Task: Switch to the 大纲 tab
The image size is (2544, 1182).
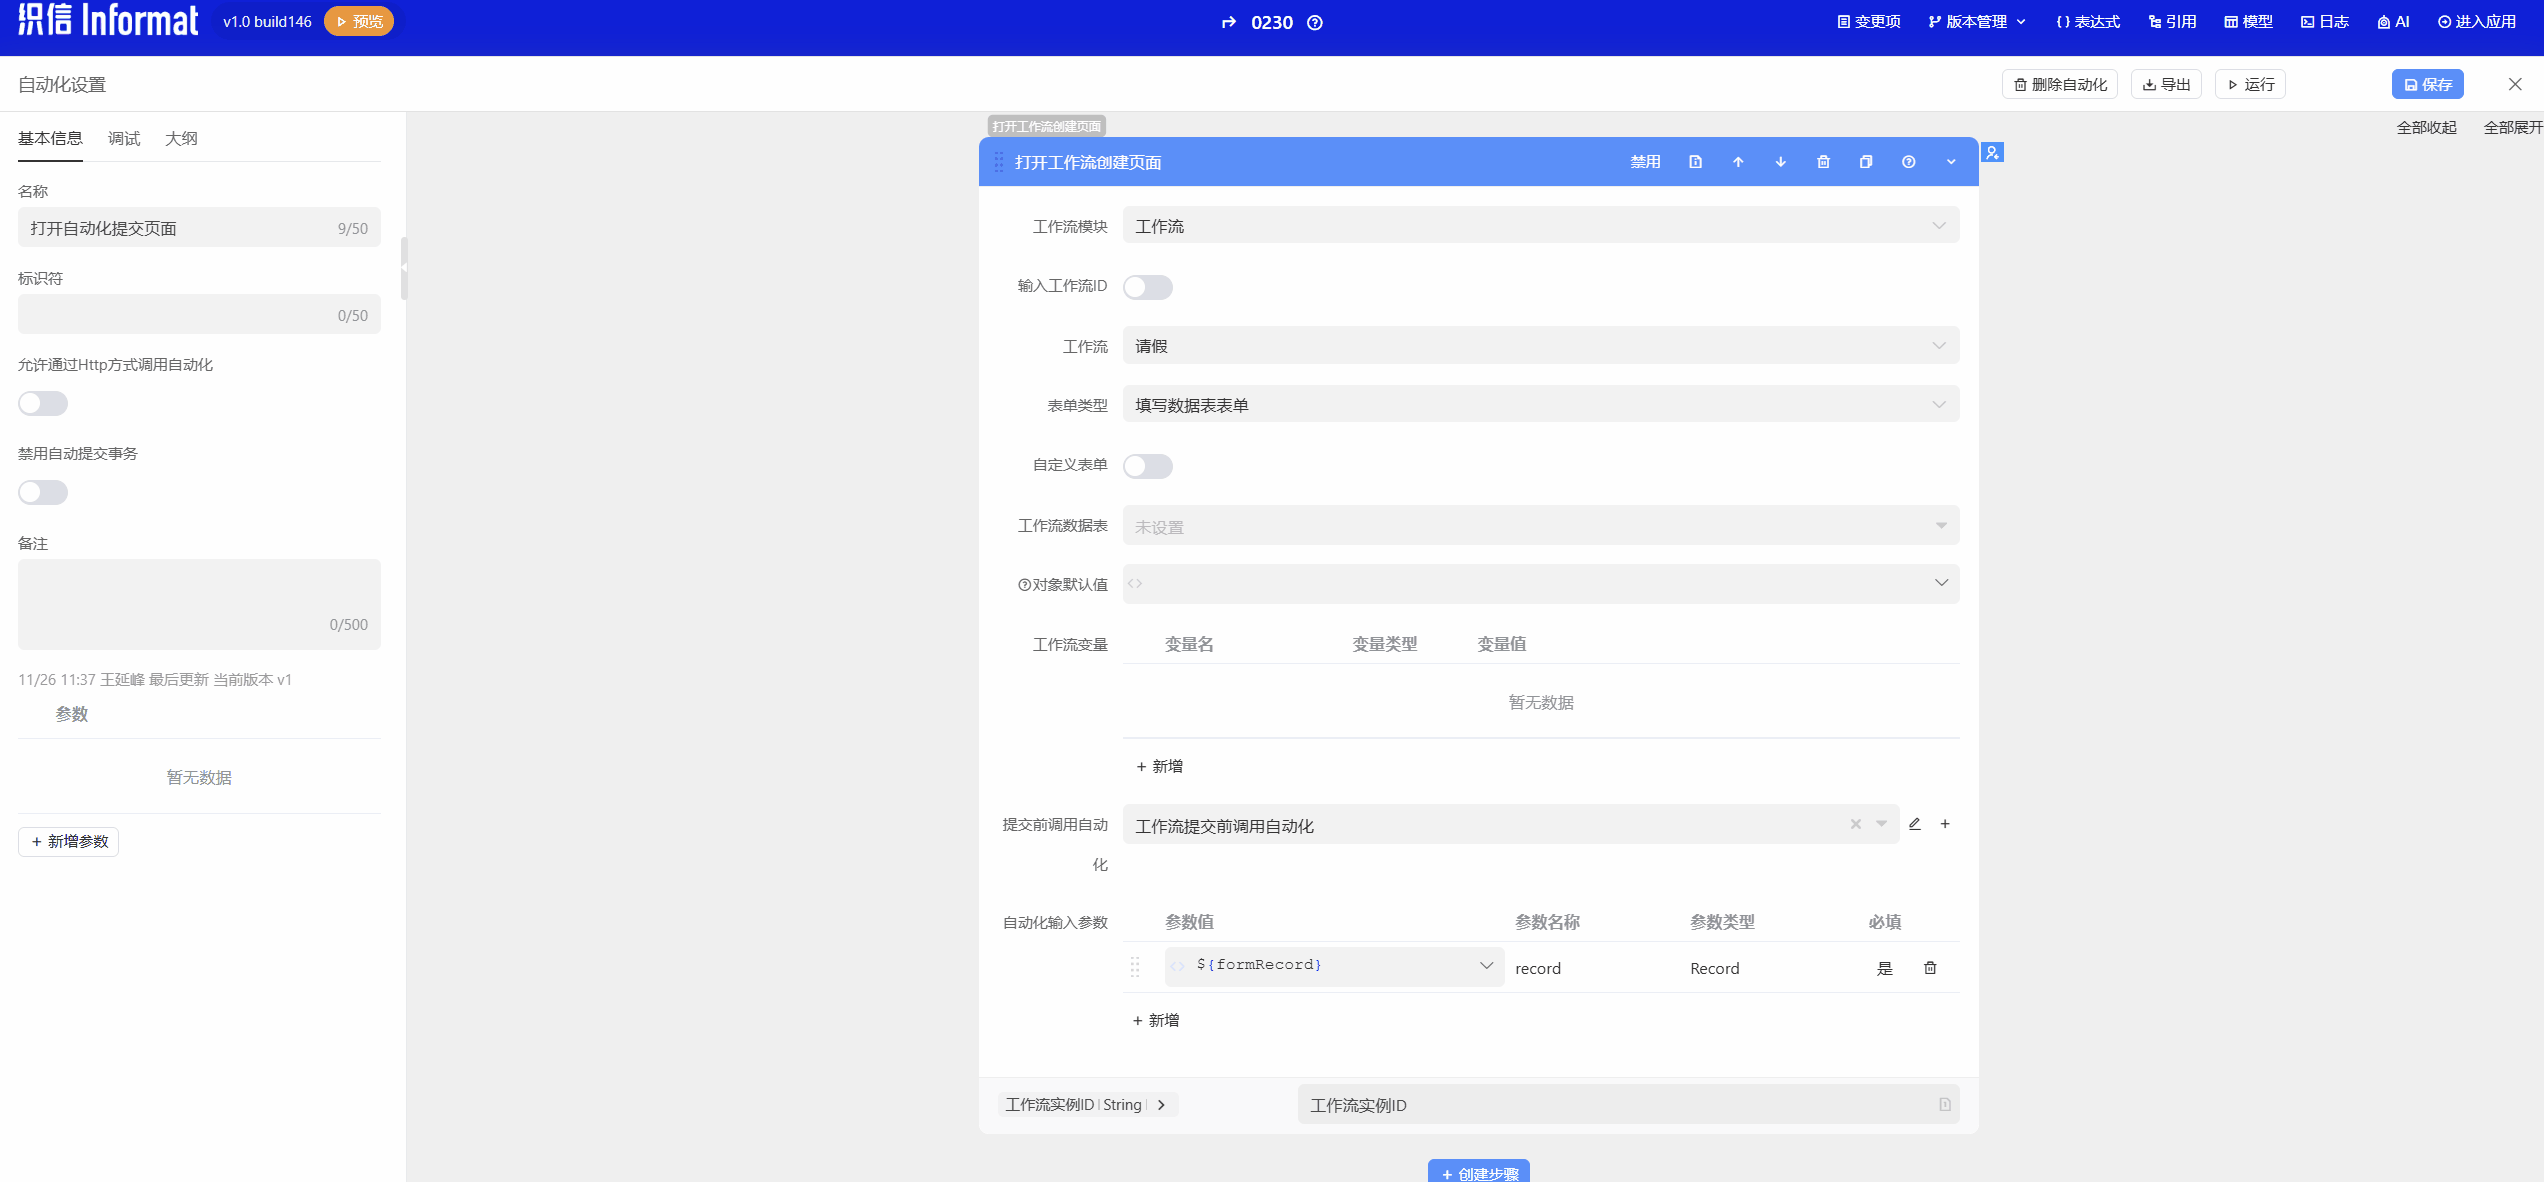Action: [x=181, y=139]
